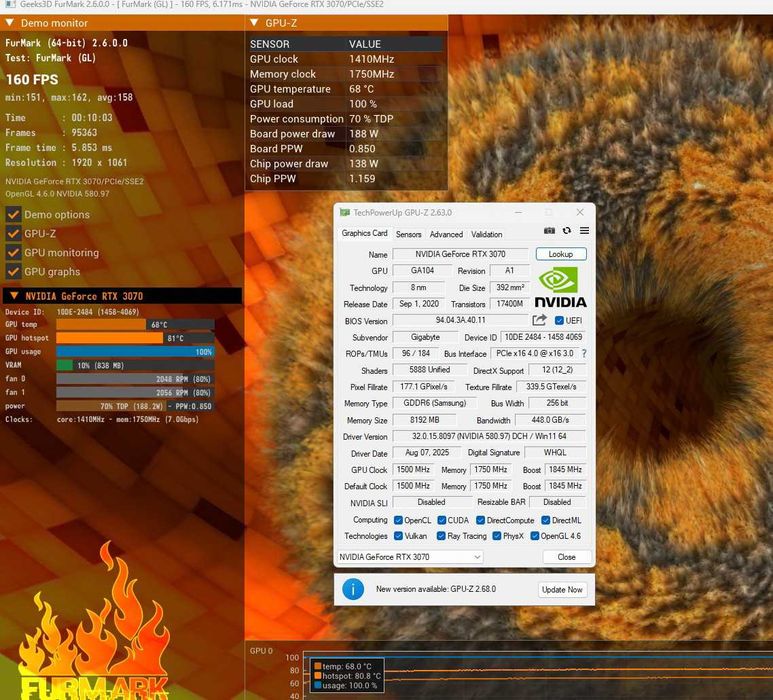Image resolution: width=773 pixels, height=700 pixels.
Task: Click the BIOS export share icon
Action: point(539,320)
